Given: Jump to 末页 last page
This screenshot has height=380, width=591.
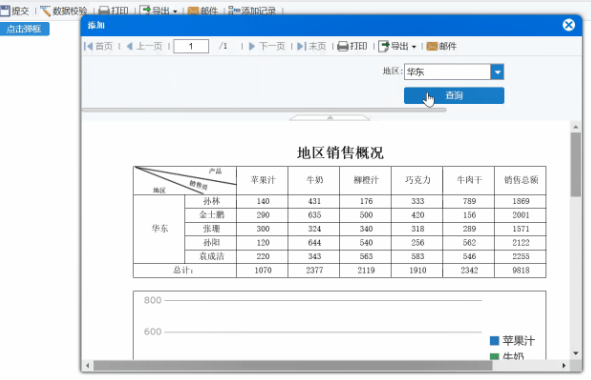Looking at the screenshot, I should (x=311, y=46).
